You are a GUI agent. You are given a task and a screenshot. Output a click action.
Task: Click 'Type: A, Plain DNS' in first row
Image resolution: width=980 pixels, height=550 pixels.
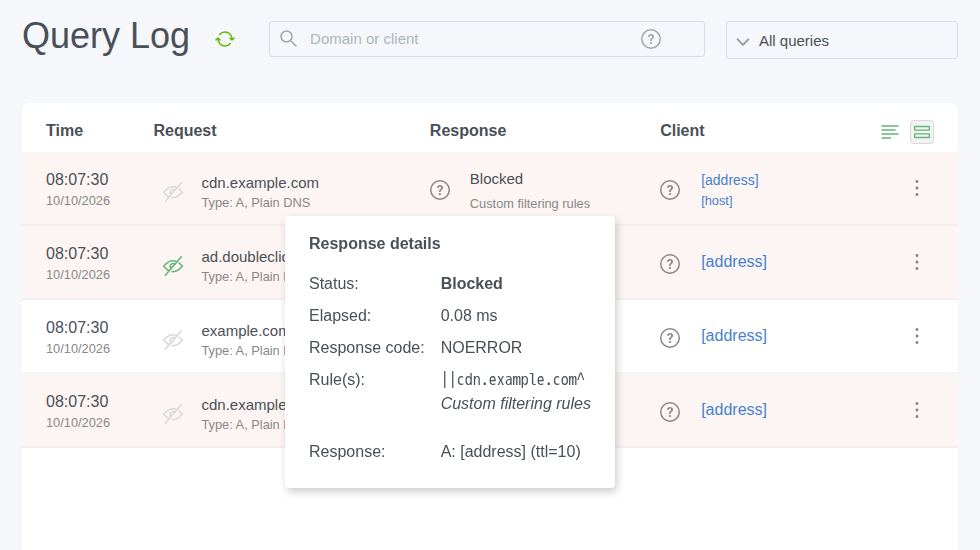click(256, 202)
